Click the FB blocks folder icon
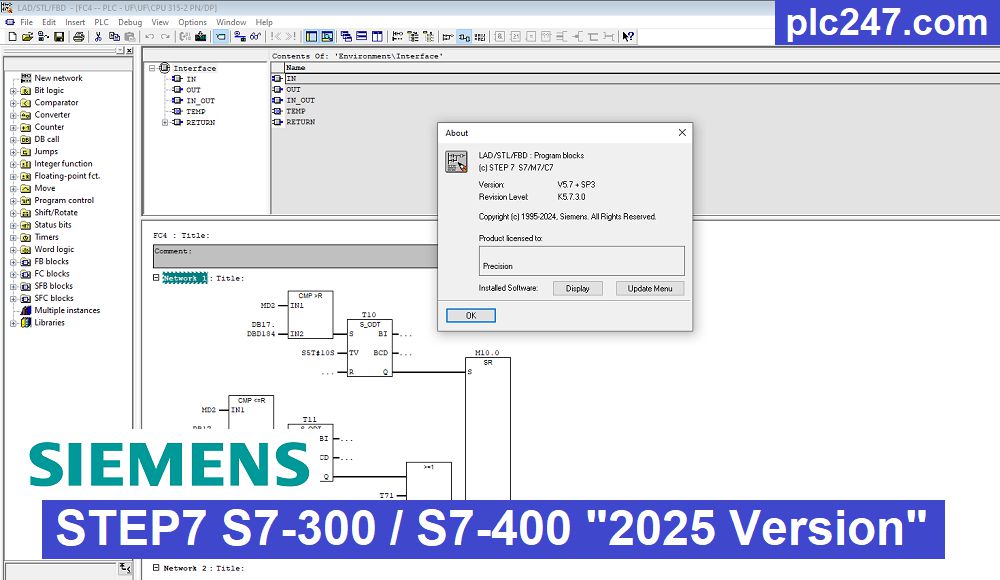Image resolution: width=1000 pixels, height=580 pixels. pos(26,262)
